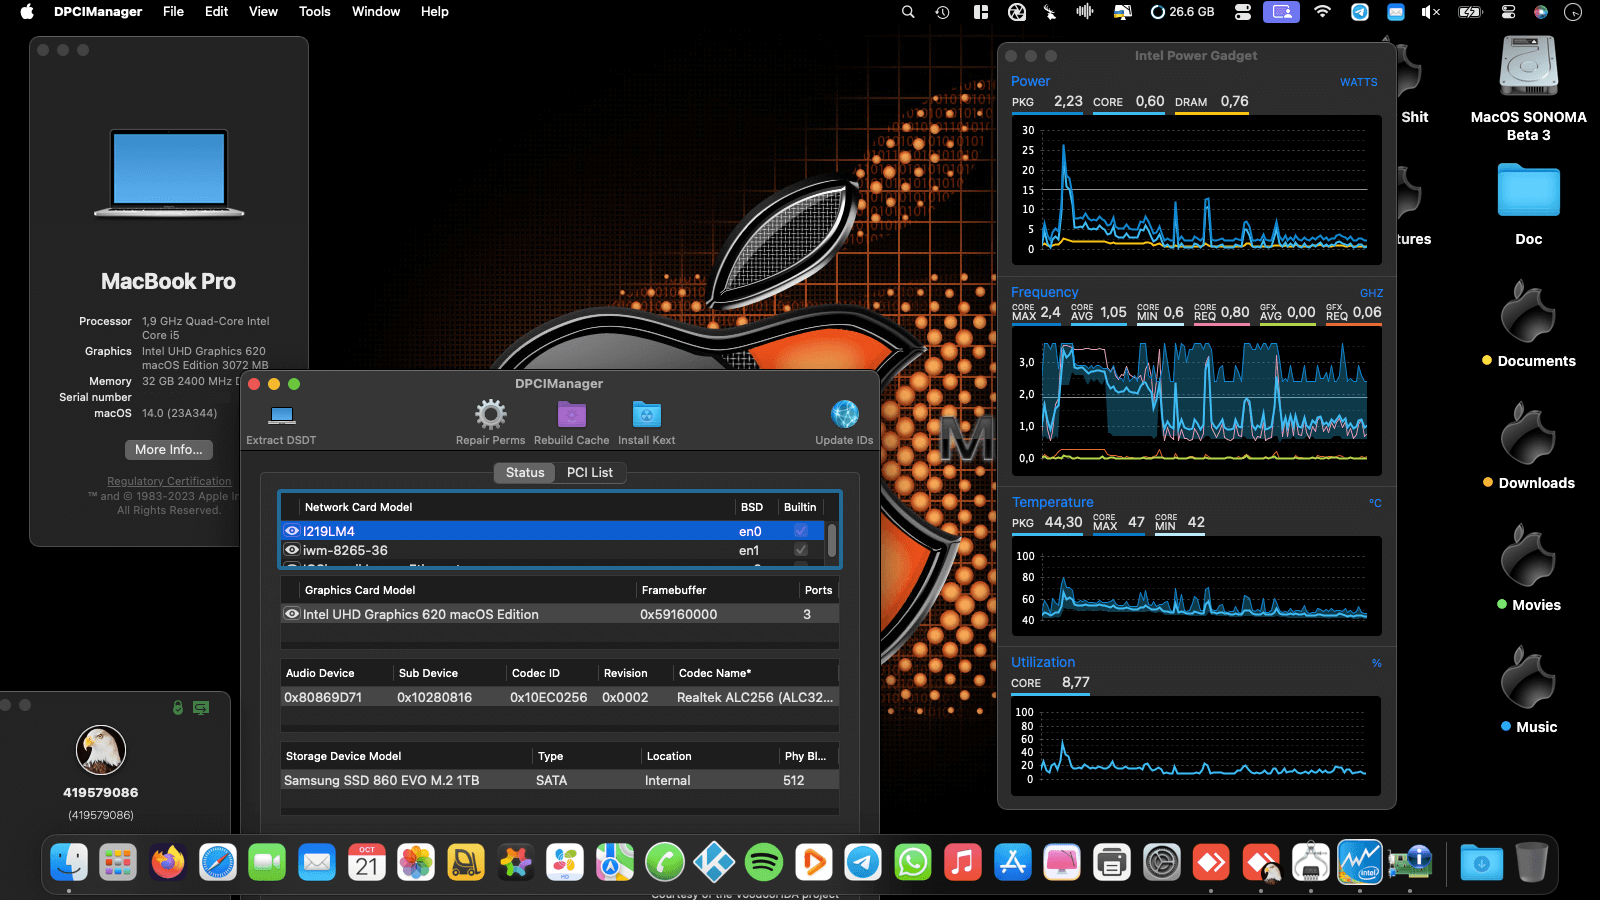Open the Movies desktop icon
1600x900 pixels.
pyautogui.click(x=1528, y=556)
